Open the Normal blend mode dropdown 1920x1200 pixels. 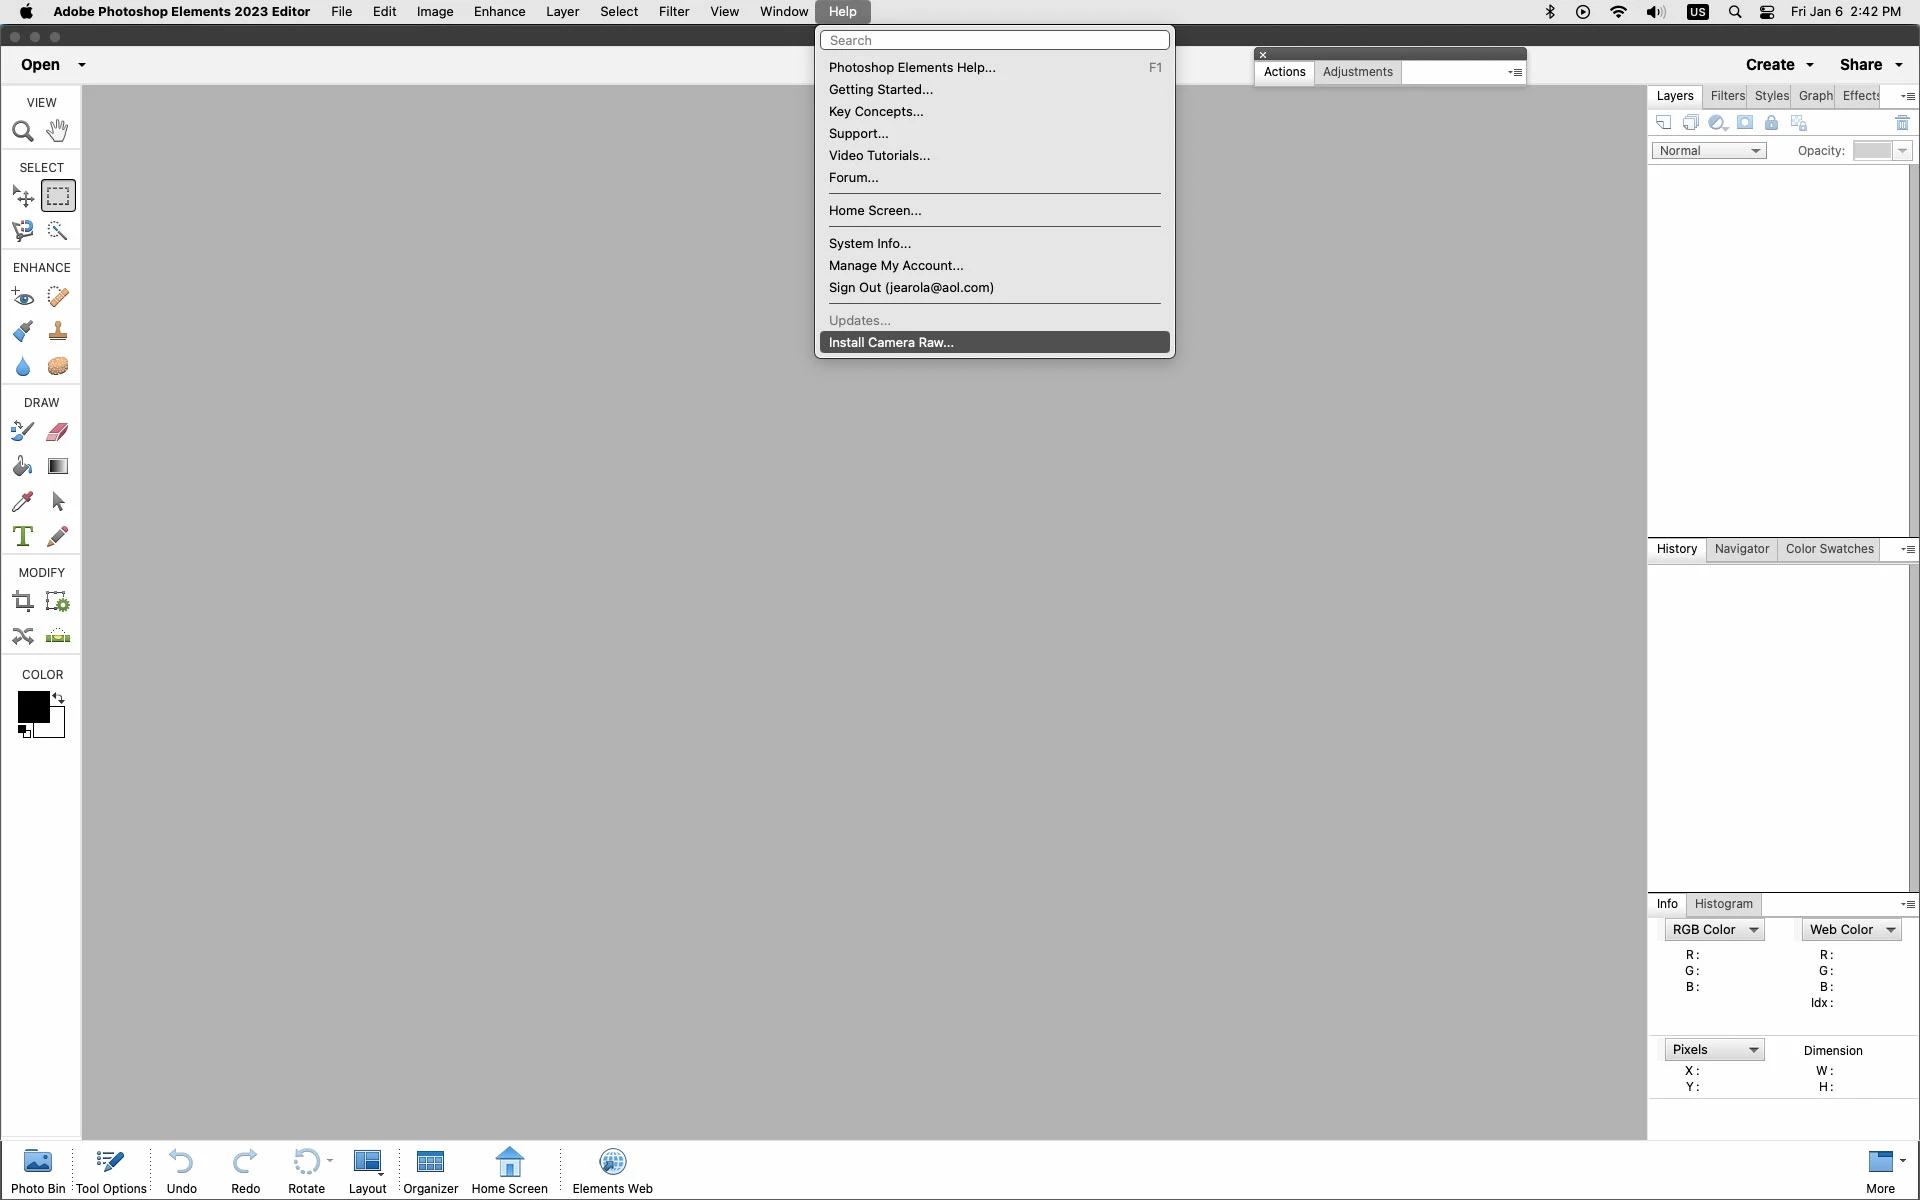click(1708, 151)
